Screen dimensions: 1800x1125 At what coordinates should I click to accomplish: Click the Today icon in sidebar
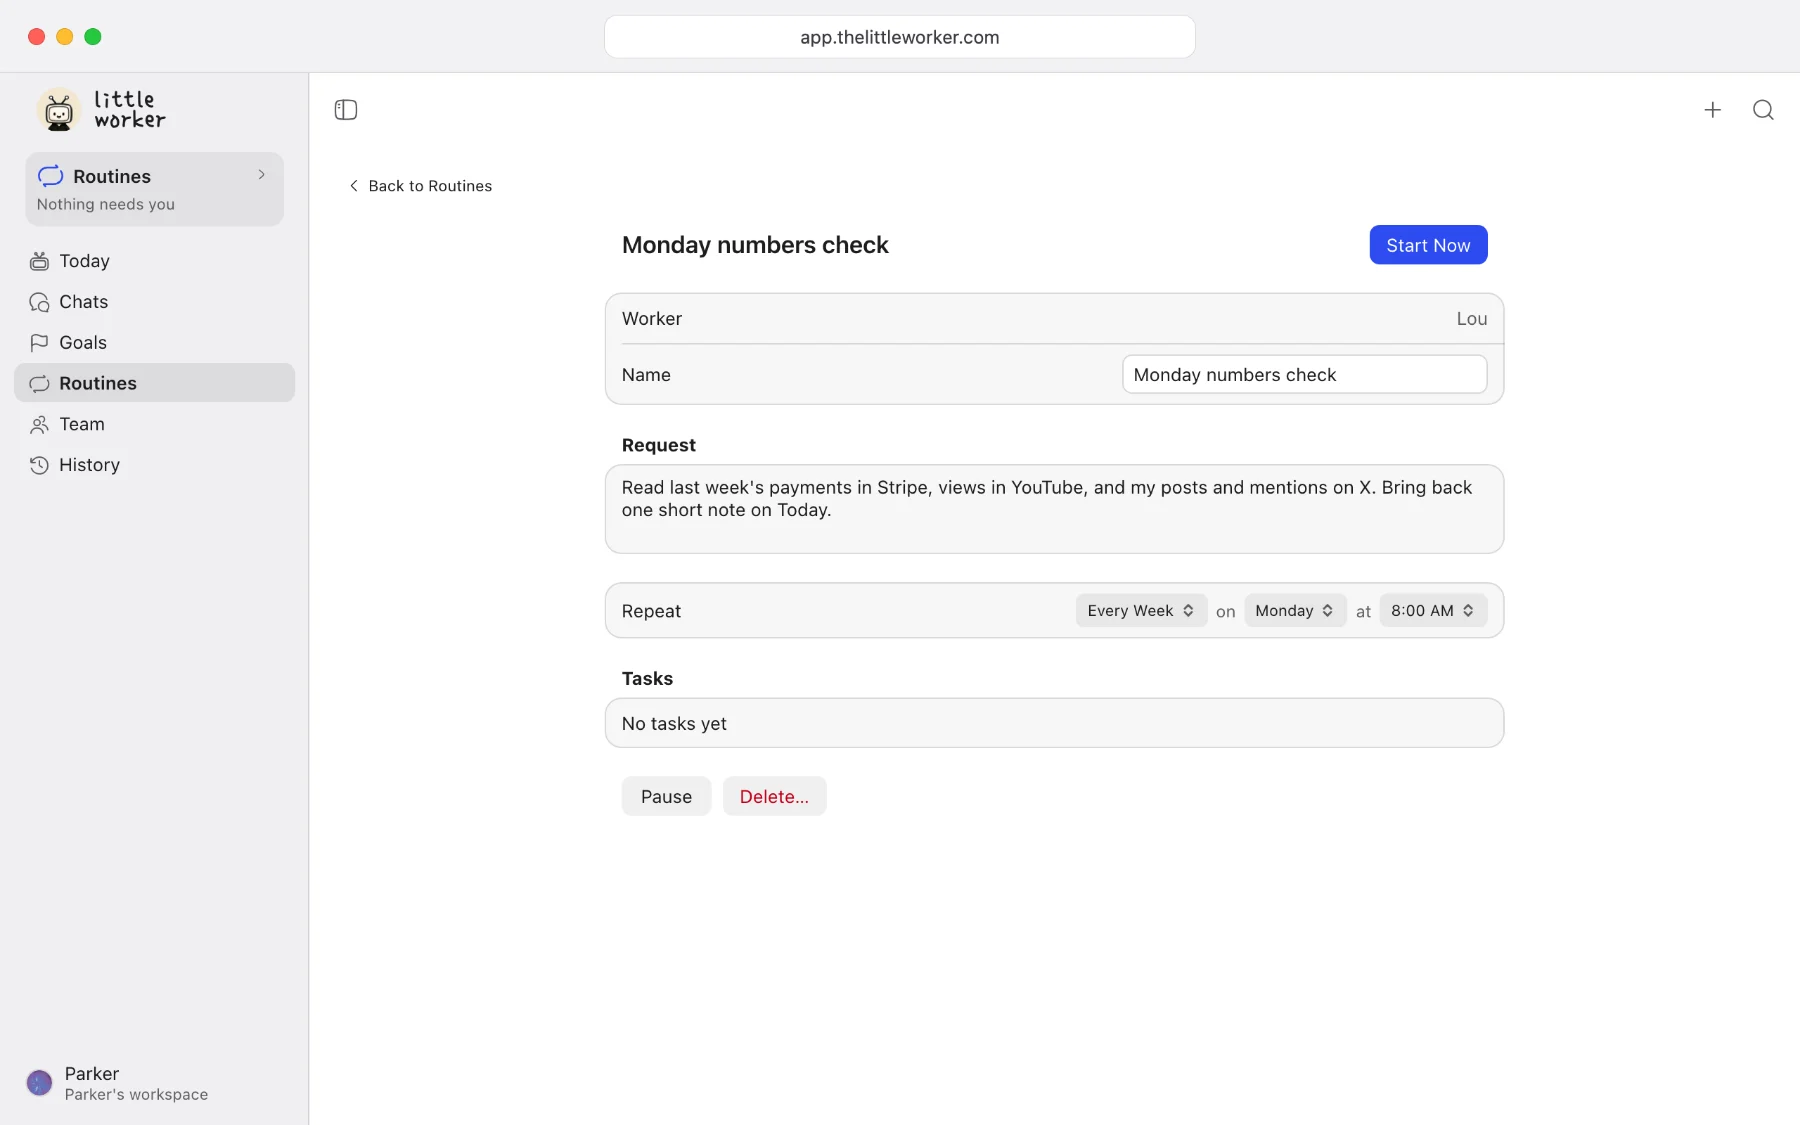point(39,261)
